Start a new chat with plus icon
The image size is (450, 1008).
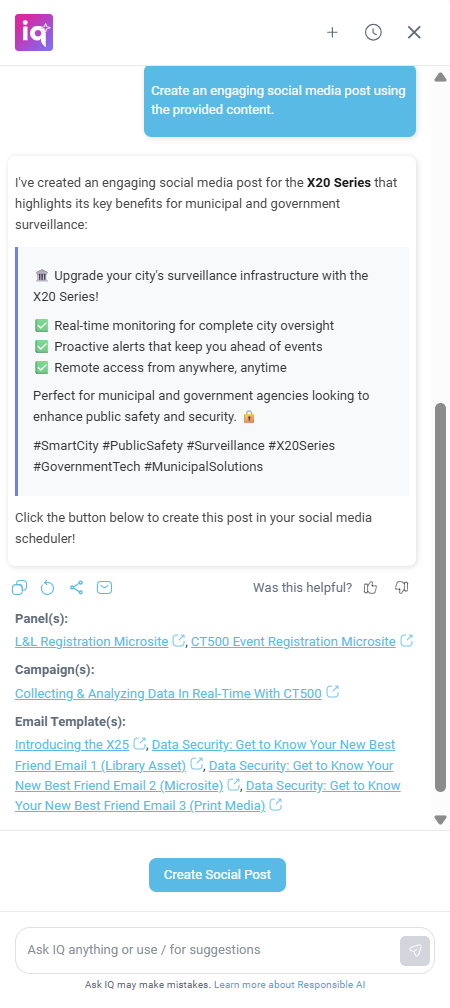coord(332,32)
